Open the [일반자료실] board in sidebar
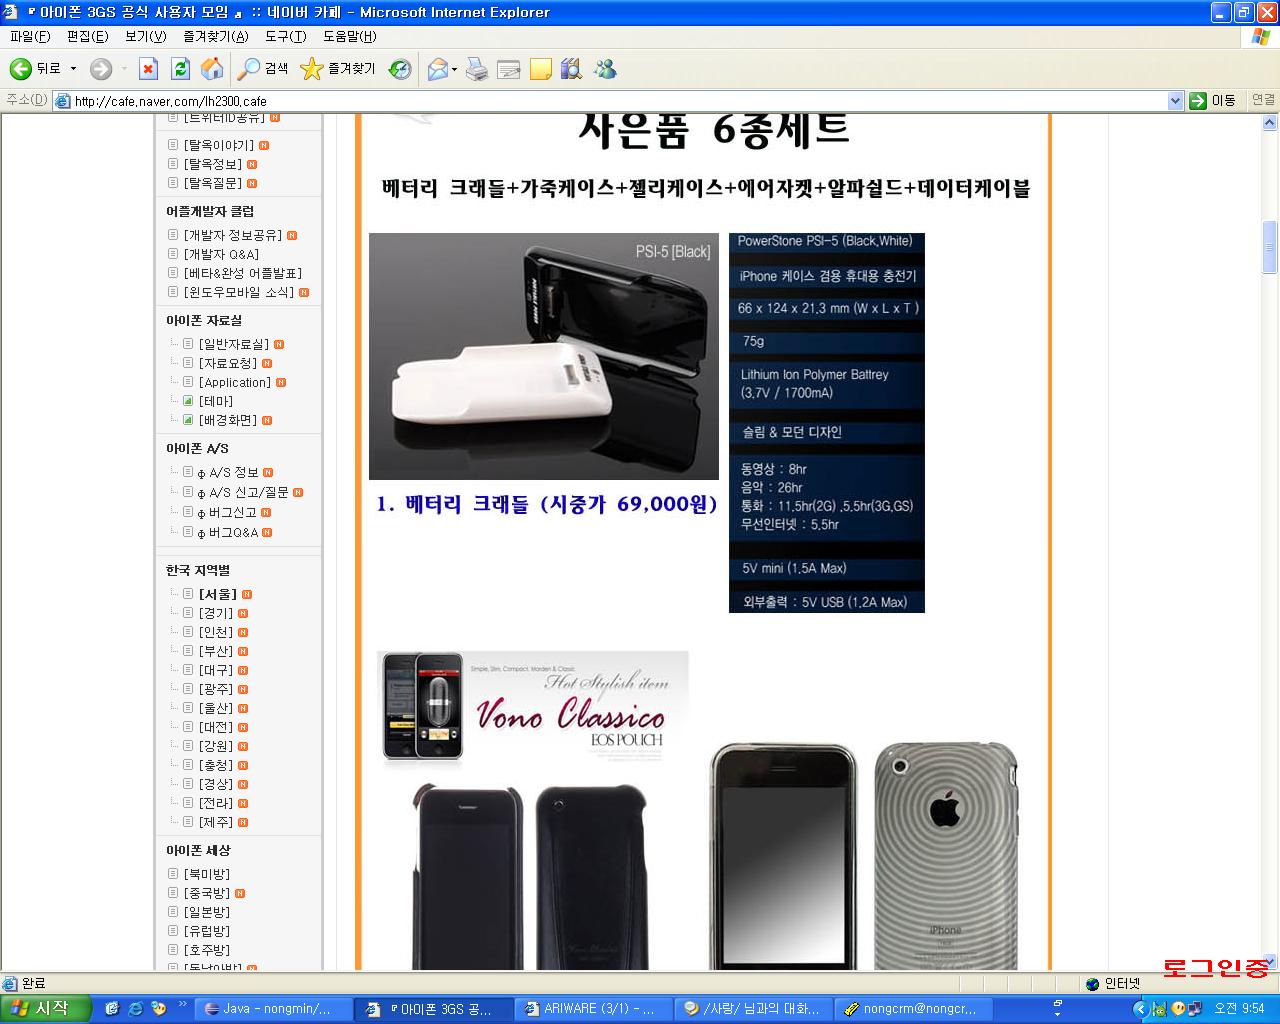Image resolution: width=1280 pixels, height=1024 pixels. 234,344
